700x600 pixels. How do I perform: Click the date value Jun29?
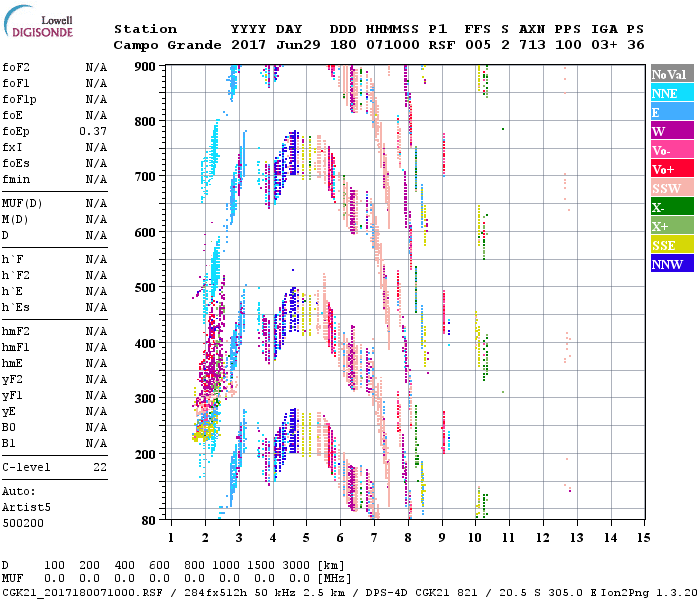[298, 45]
